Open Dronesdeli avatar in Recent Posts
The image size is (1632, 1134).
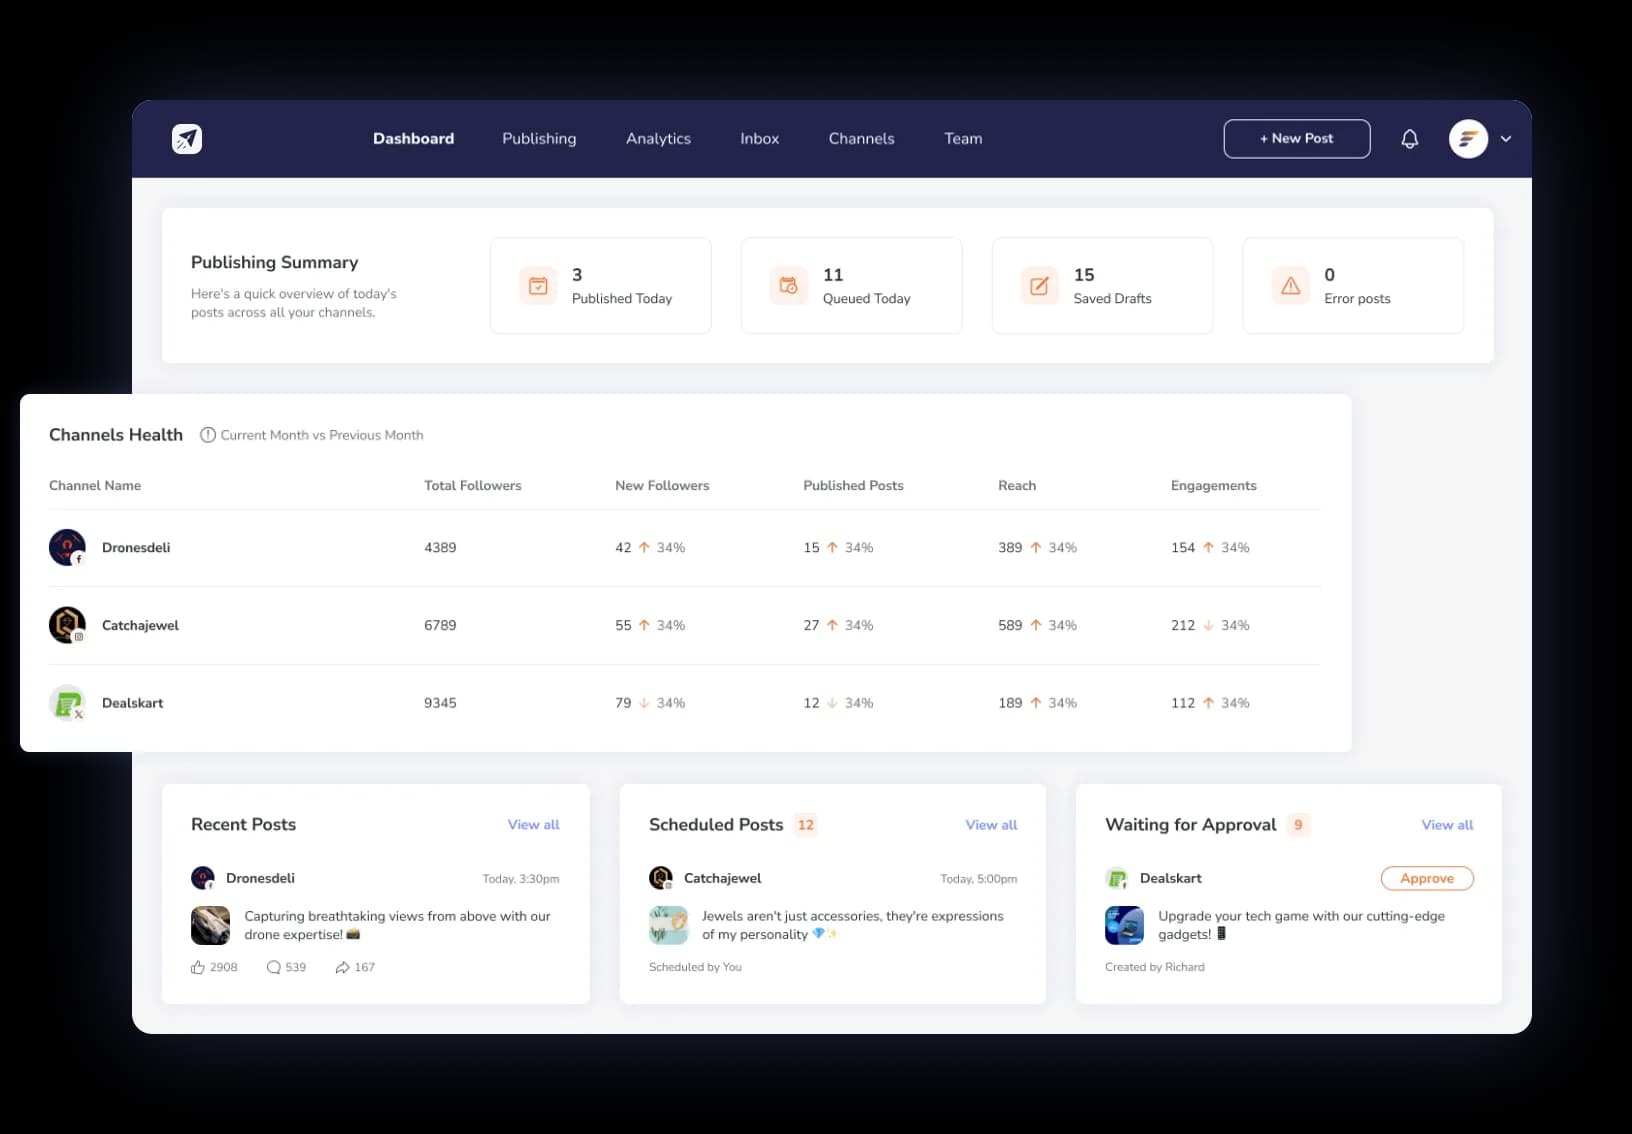click(x=203, y=878)
